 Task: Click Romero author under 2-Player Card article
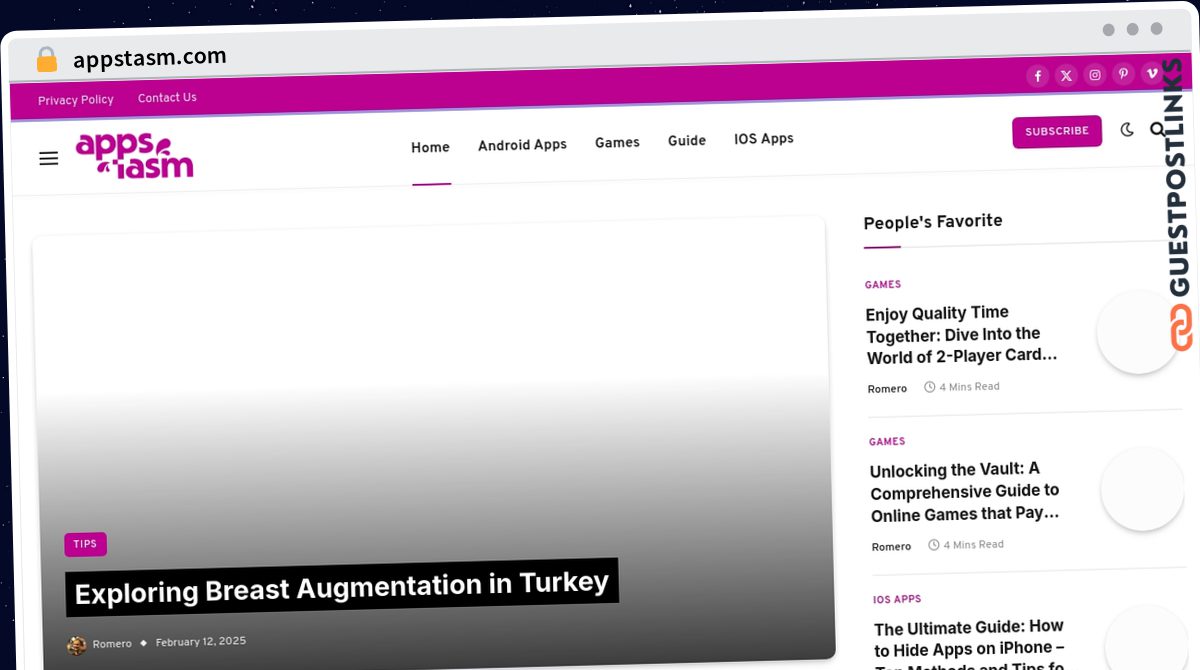point(887,389)
